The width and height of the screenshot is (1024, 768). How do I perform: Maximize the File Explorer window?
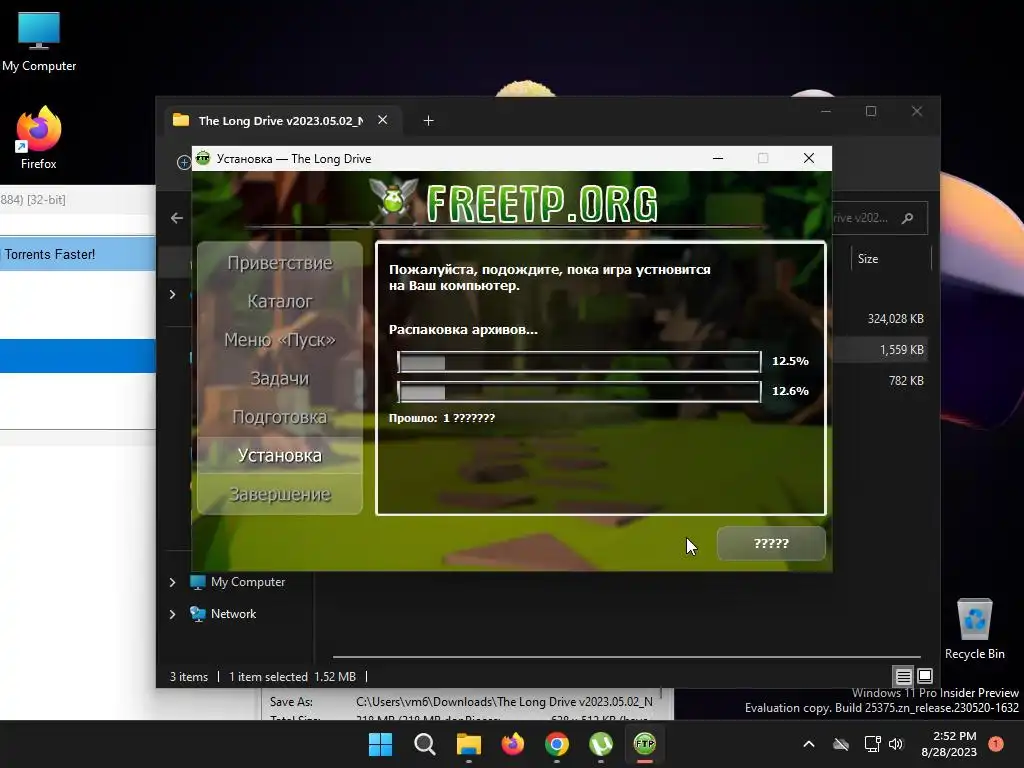click(x=871, y=111)
